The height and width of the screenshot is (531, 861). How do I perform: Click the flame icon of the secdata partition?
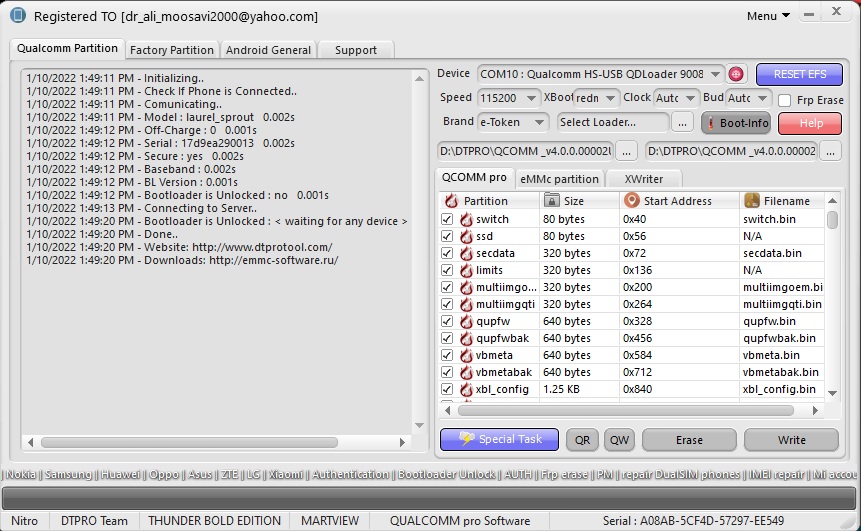click(x=466, y=253)
